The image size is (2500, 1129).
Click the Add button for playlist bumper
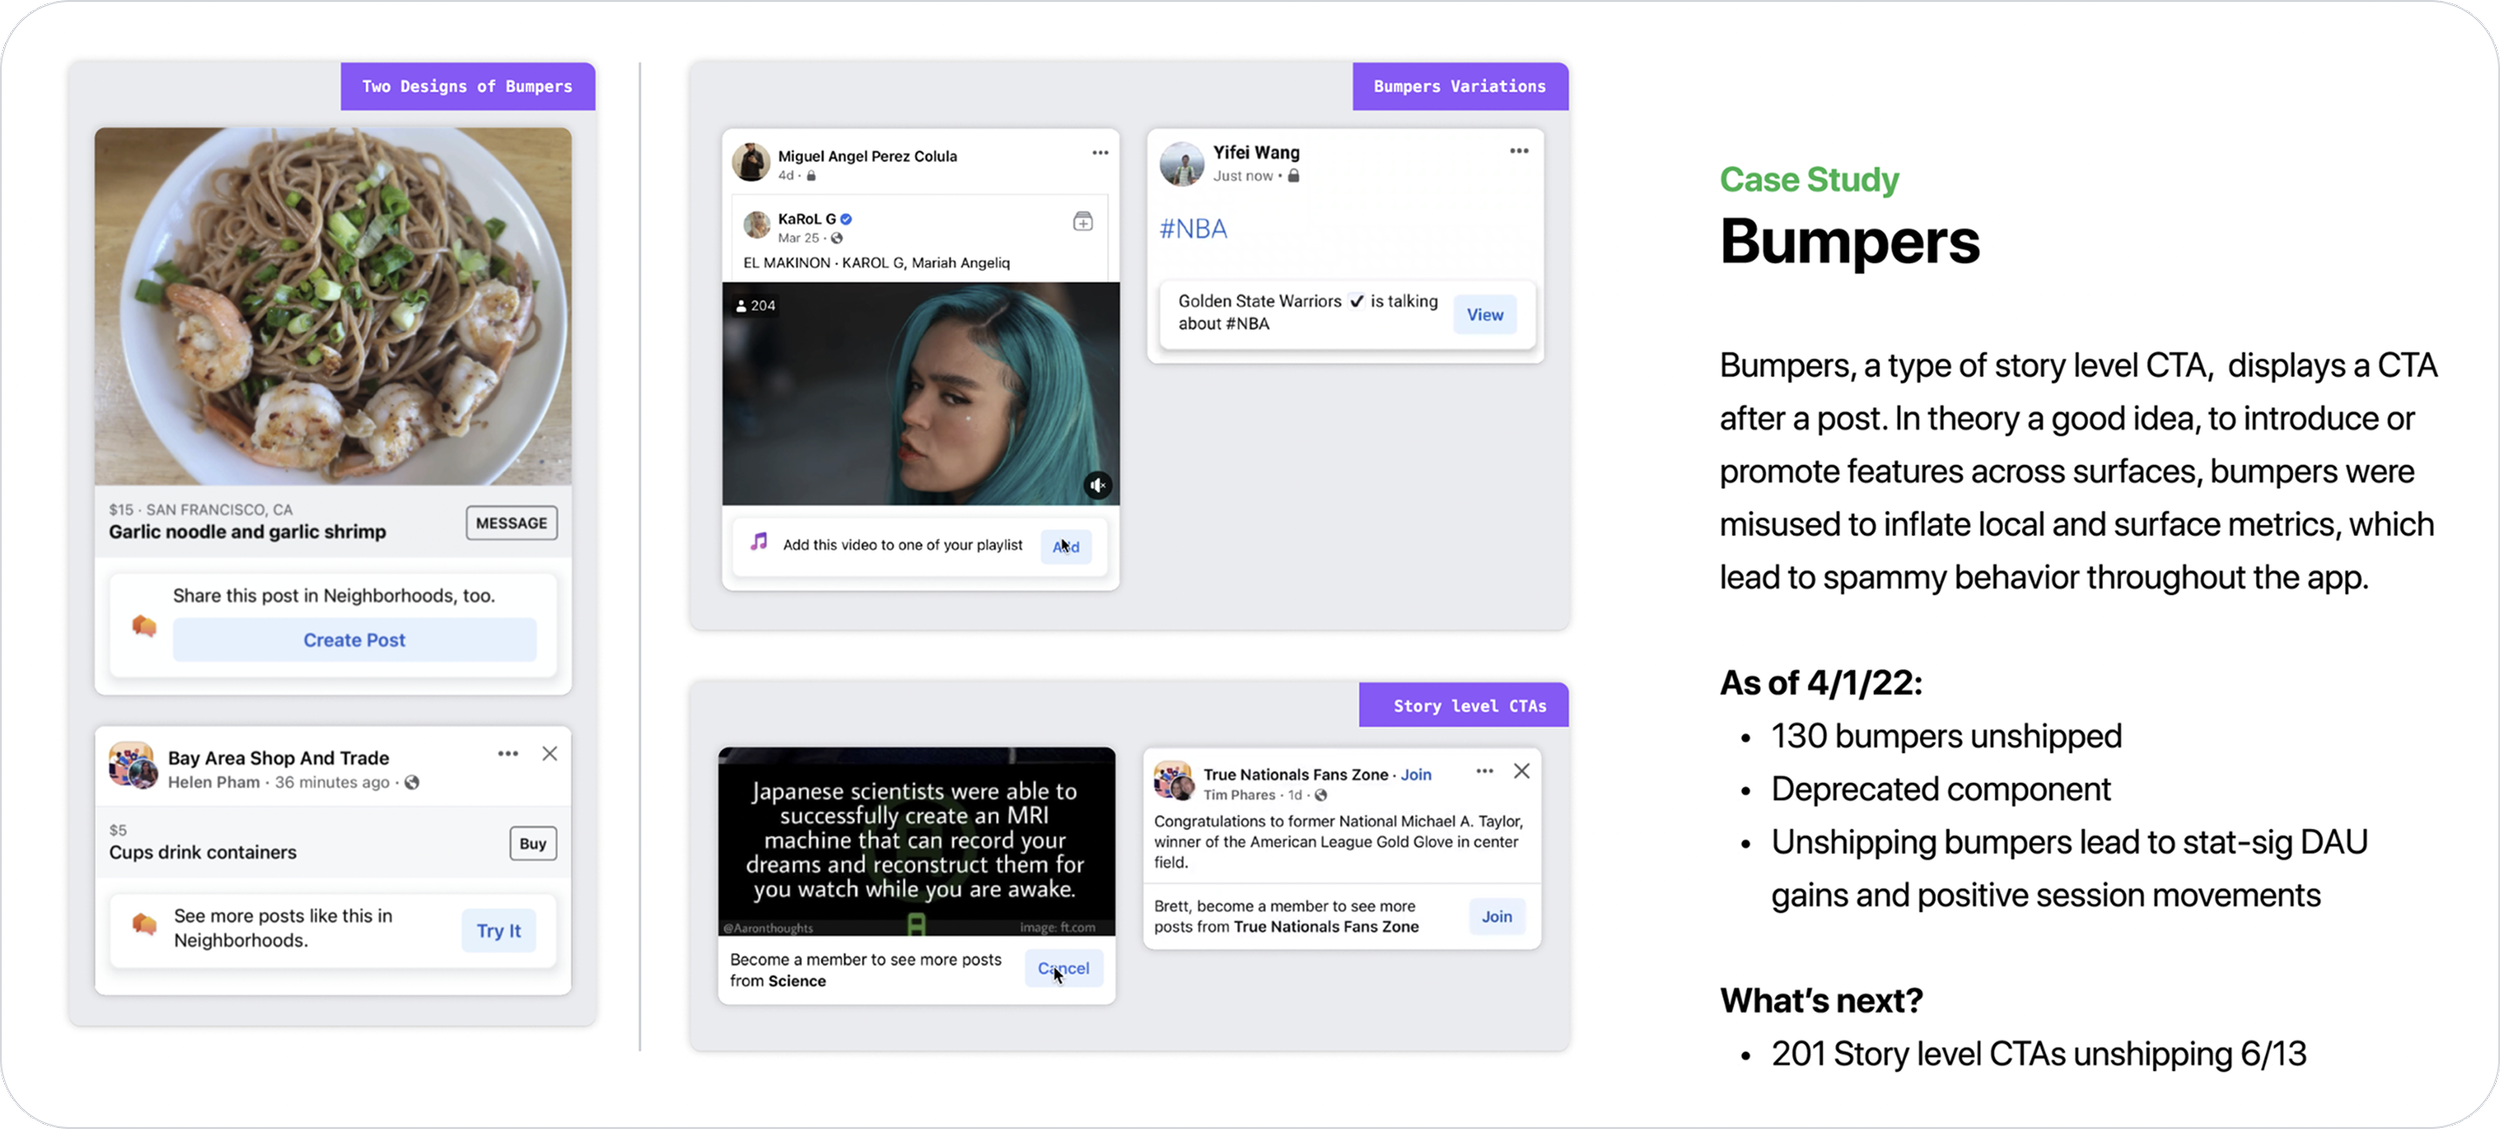(1065, 546)
